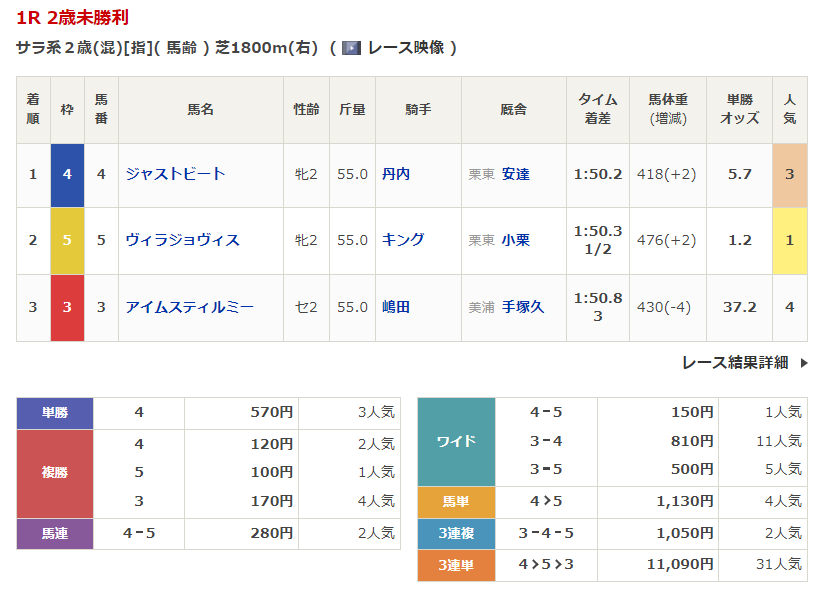
Task: Open the race video film icon
Action: 351,48
